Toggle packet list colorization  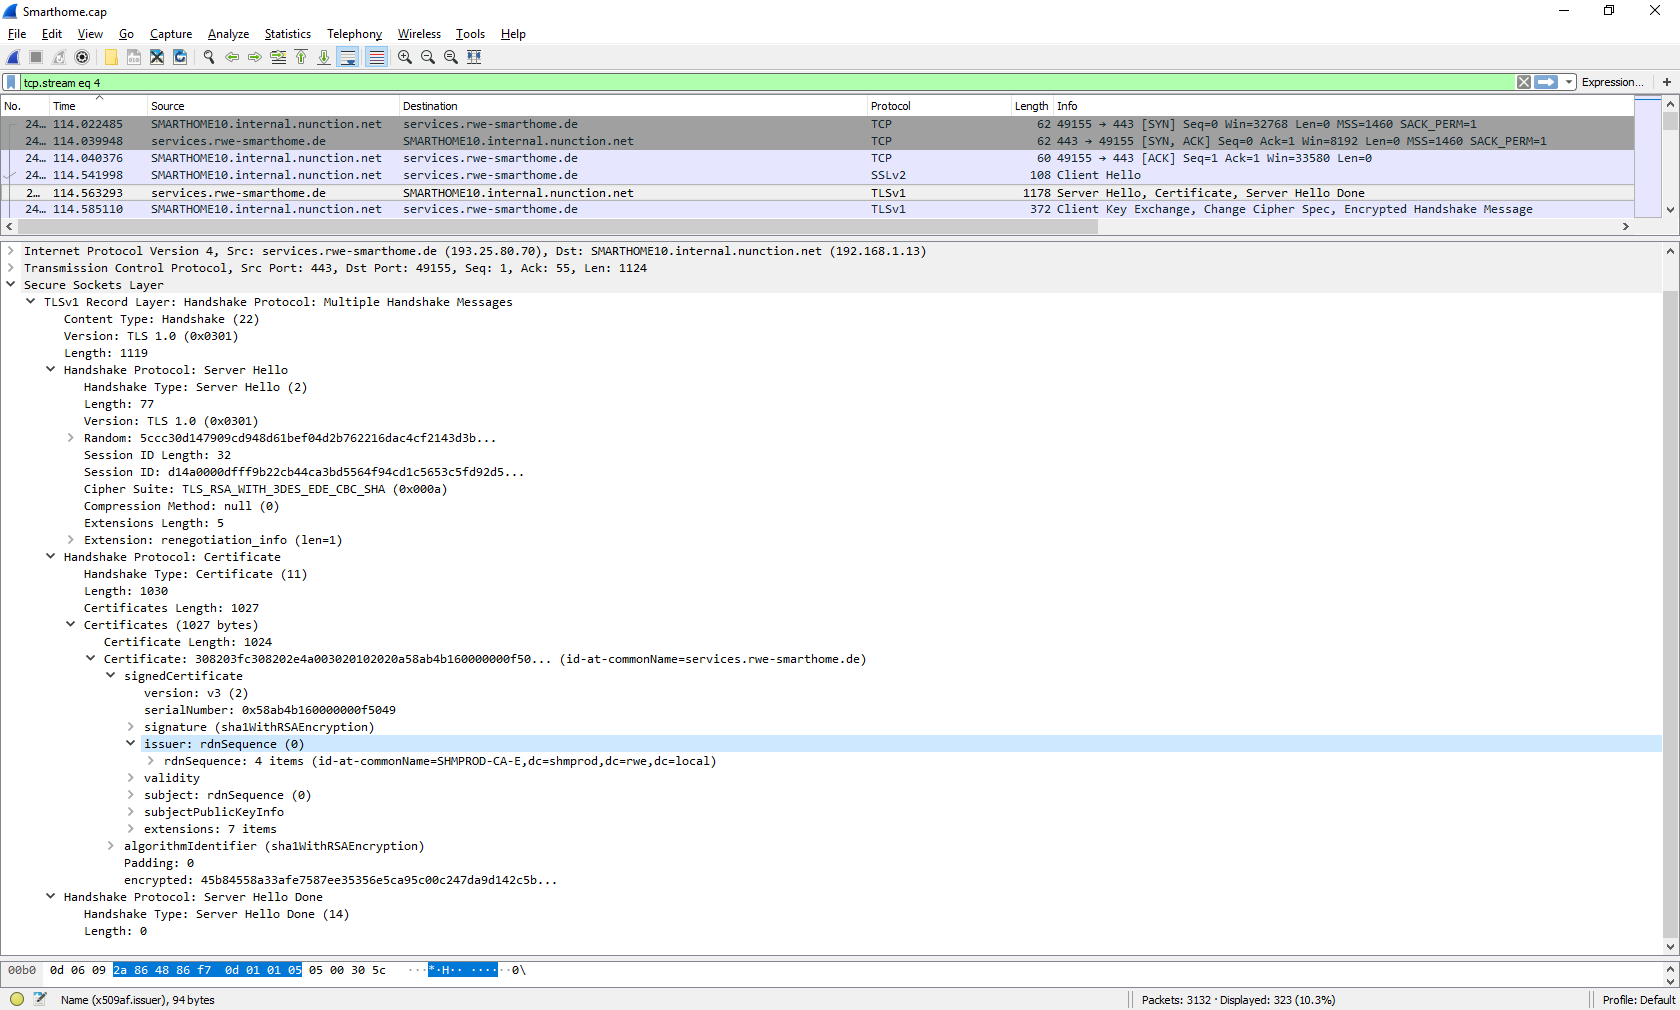click(377, 57)
